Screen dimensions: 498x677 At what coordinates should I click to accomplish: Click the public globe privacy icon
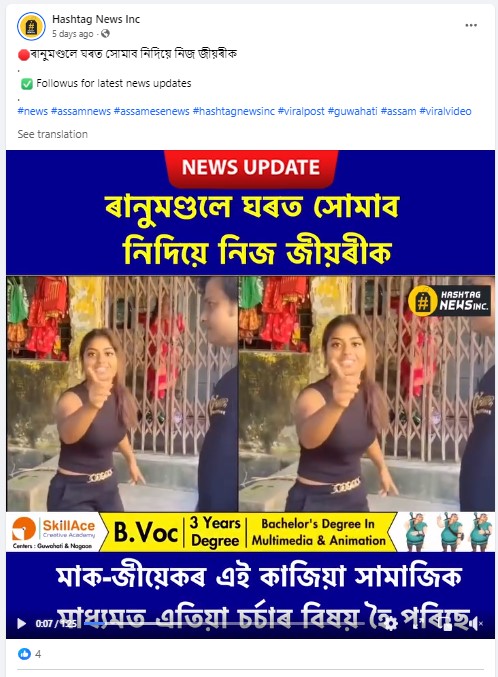pos(105,33)
